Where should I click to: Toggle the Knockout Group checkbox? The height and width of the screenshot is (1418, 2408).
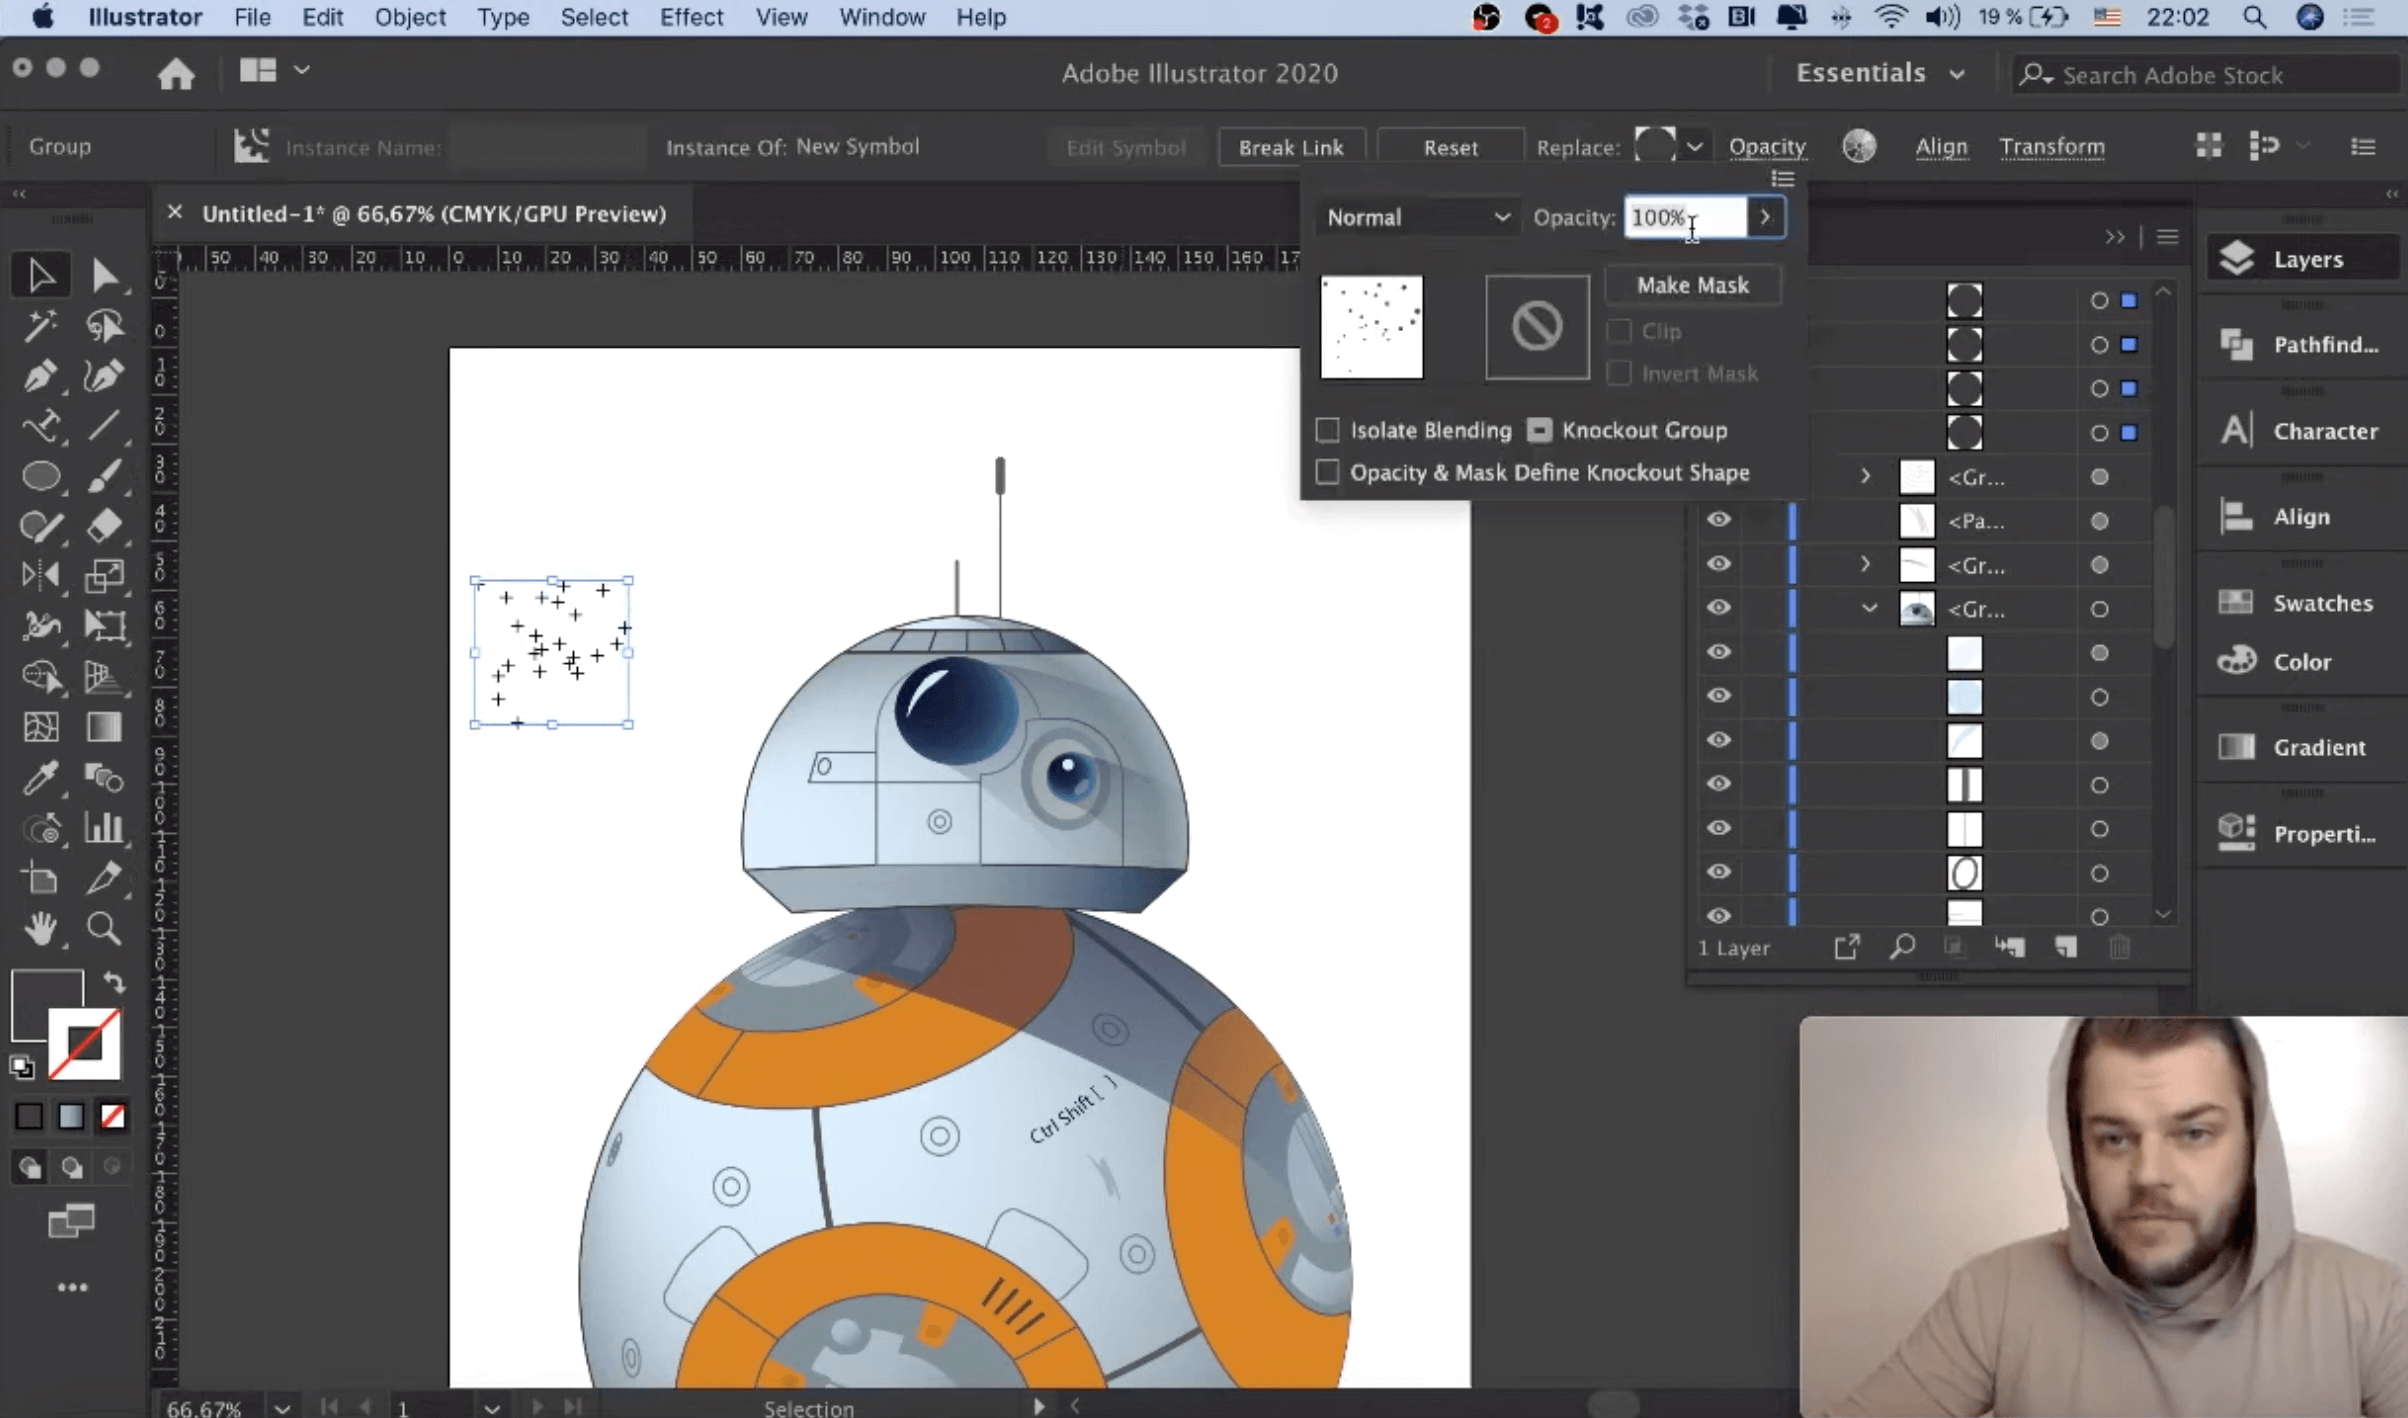tap(1539, 430)
